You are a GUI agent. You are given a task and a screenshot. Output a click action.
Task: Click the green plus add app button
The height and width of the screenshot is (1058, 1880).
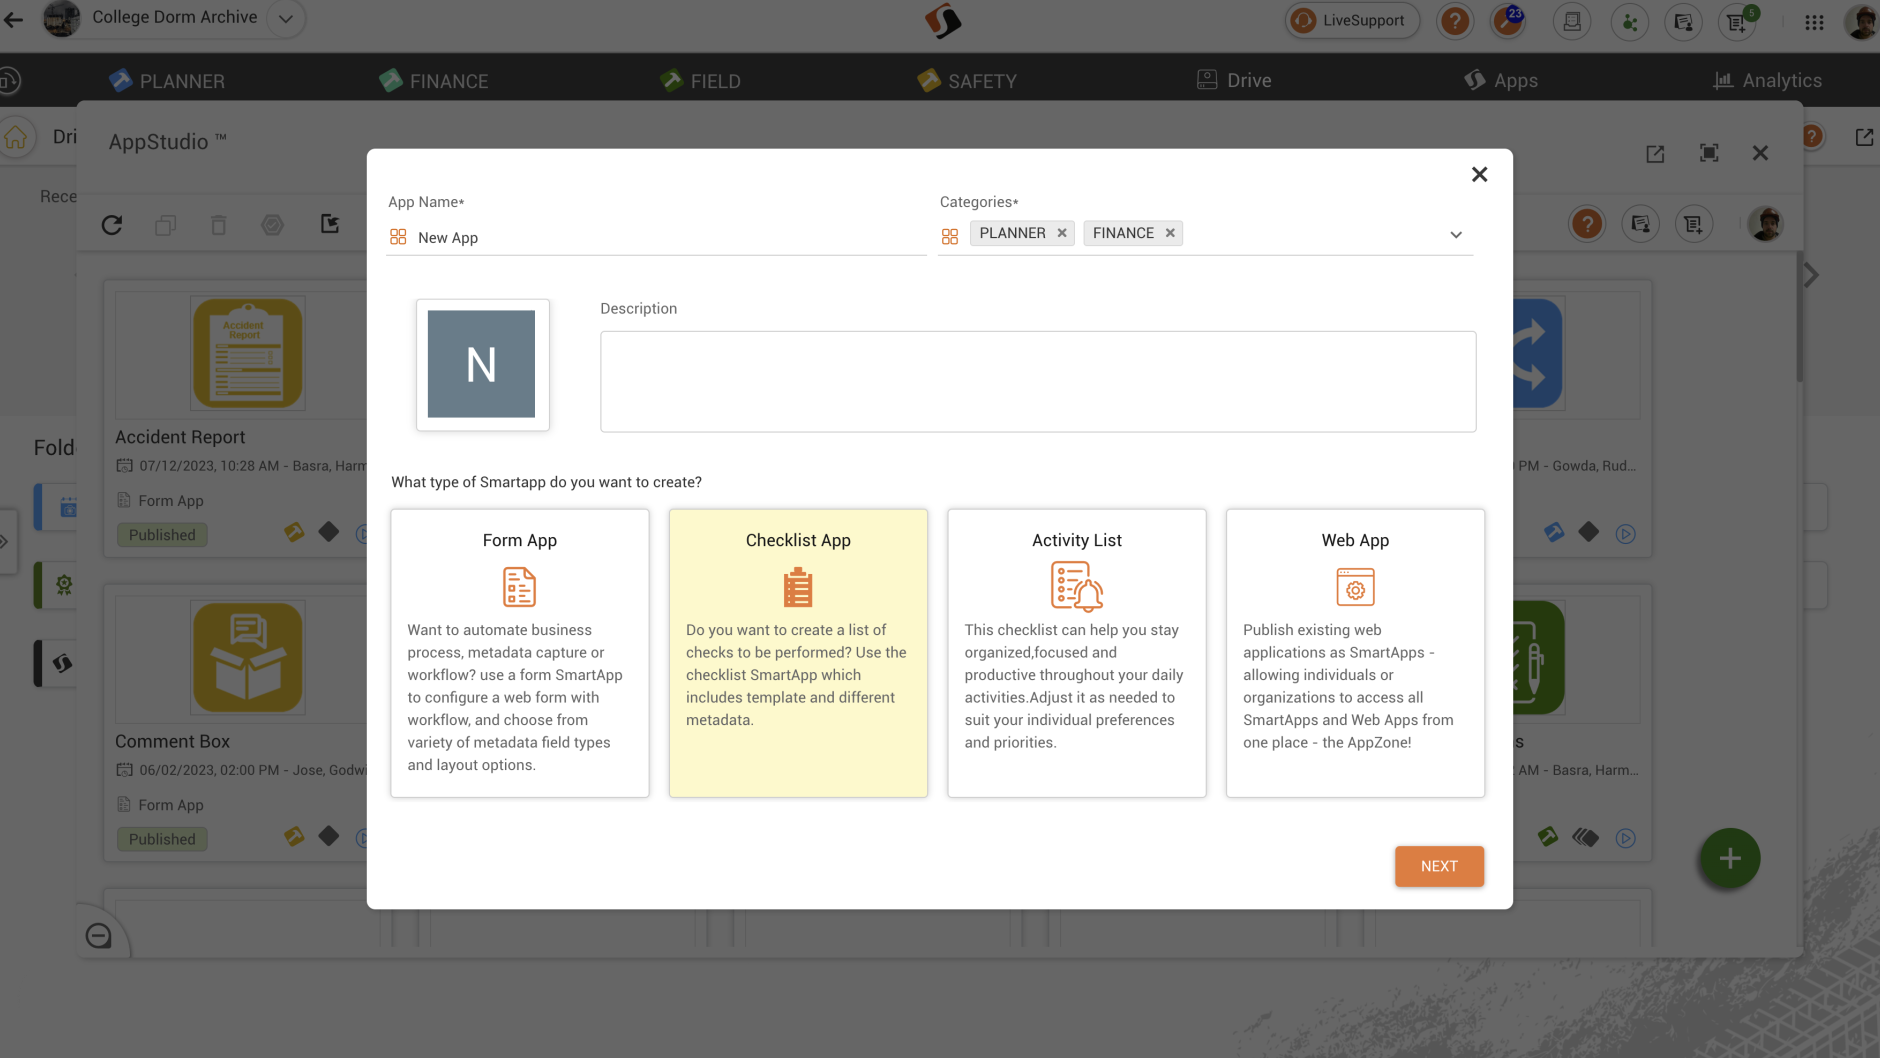[x=1730, y=858]
